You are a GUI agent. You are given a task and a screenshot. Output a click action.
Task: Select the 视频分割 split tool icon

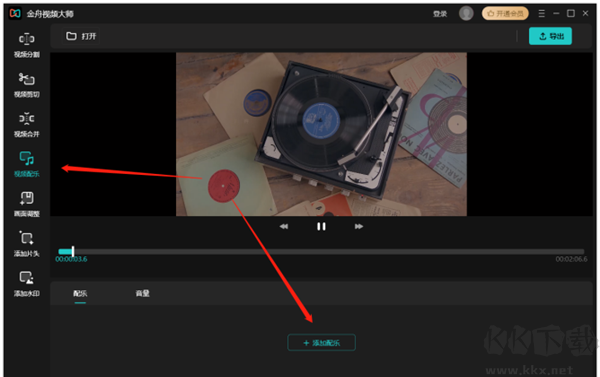[26, 45]
